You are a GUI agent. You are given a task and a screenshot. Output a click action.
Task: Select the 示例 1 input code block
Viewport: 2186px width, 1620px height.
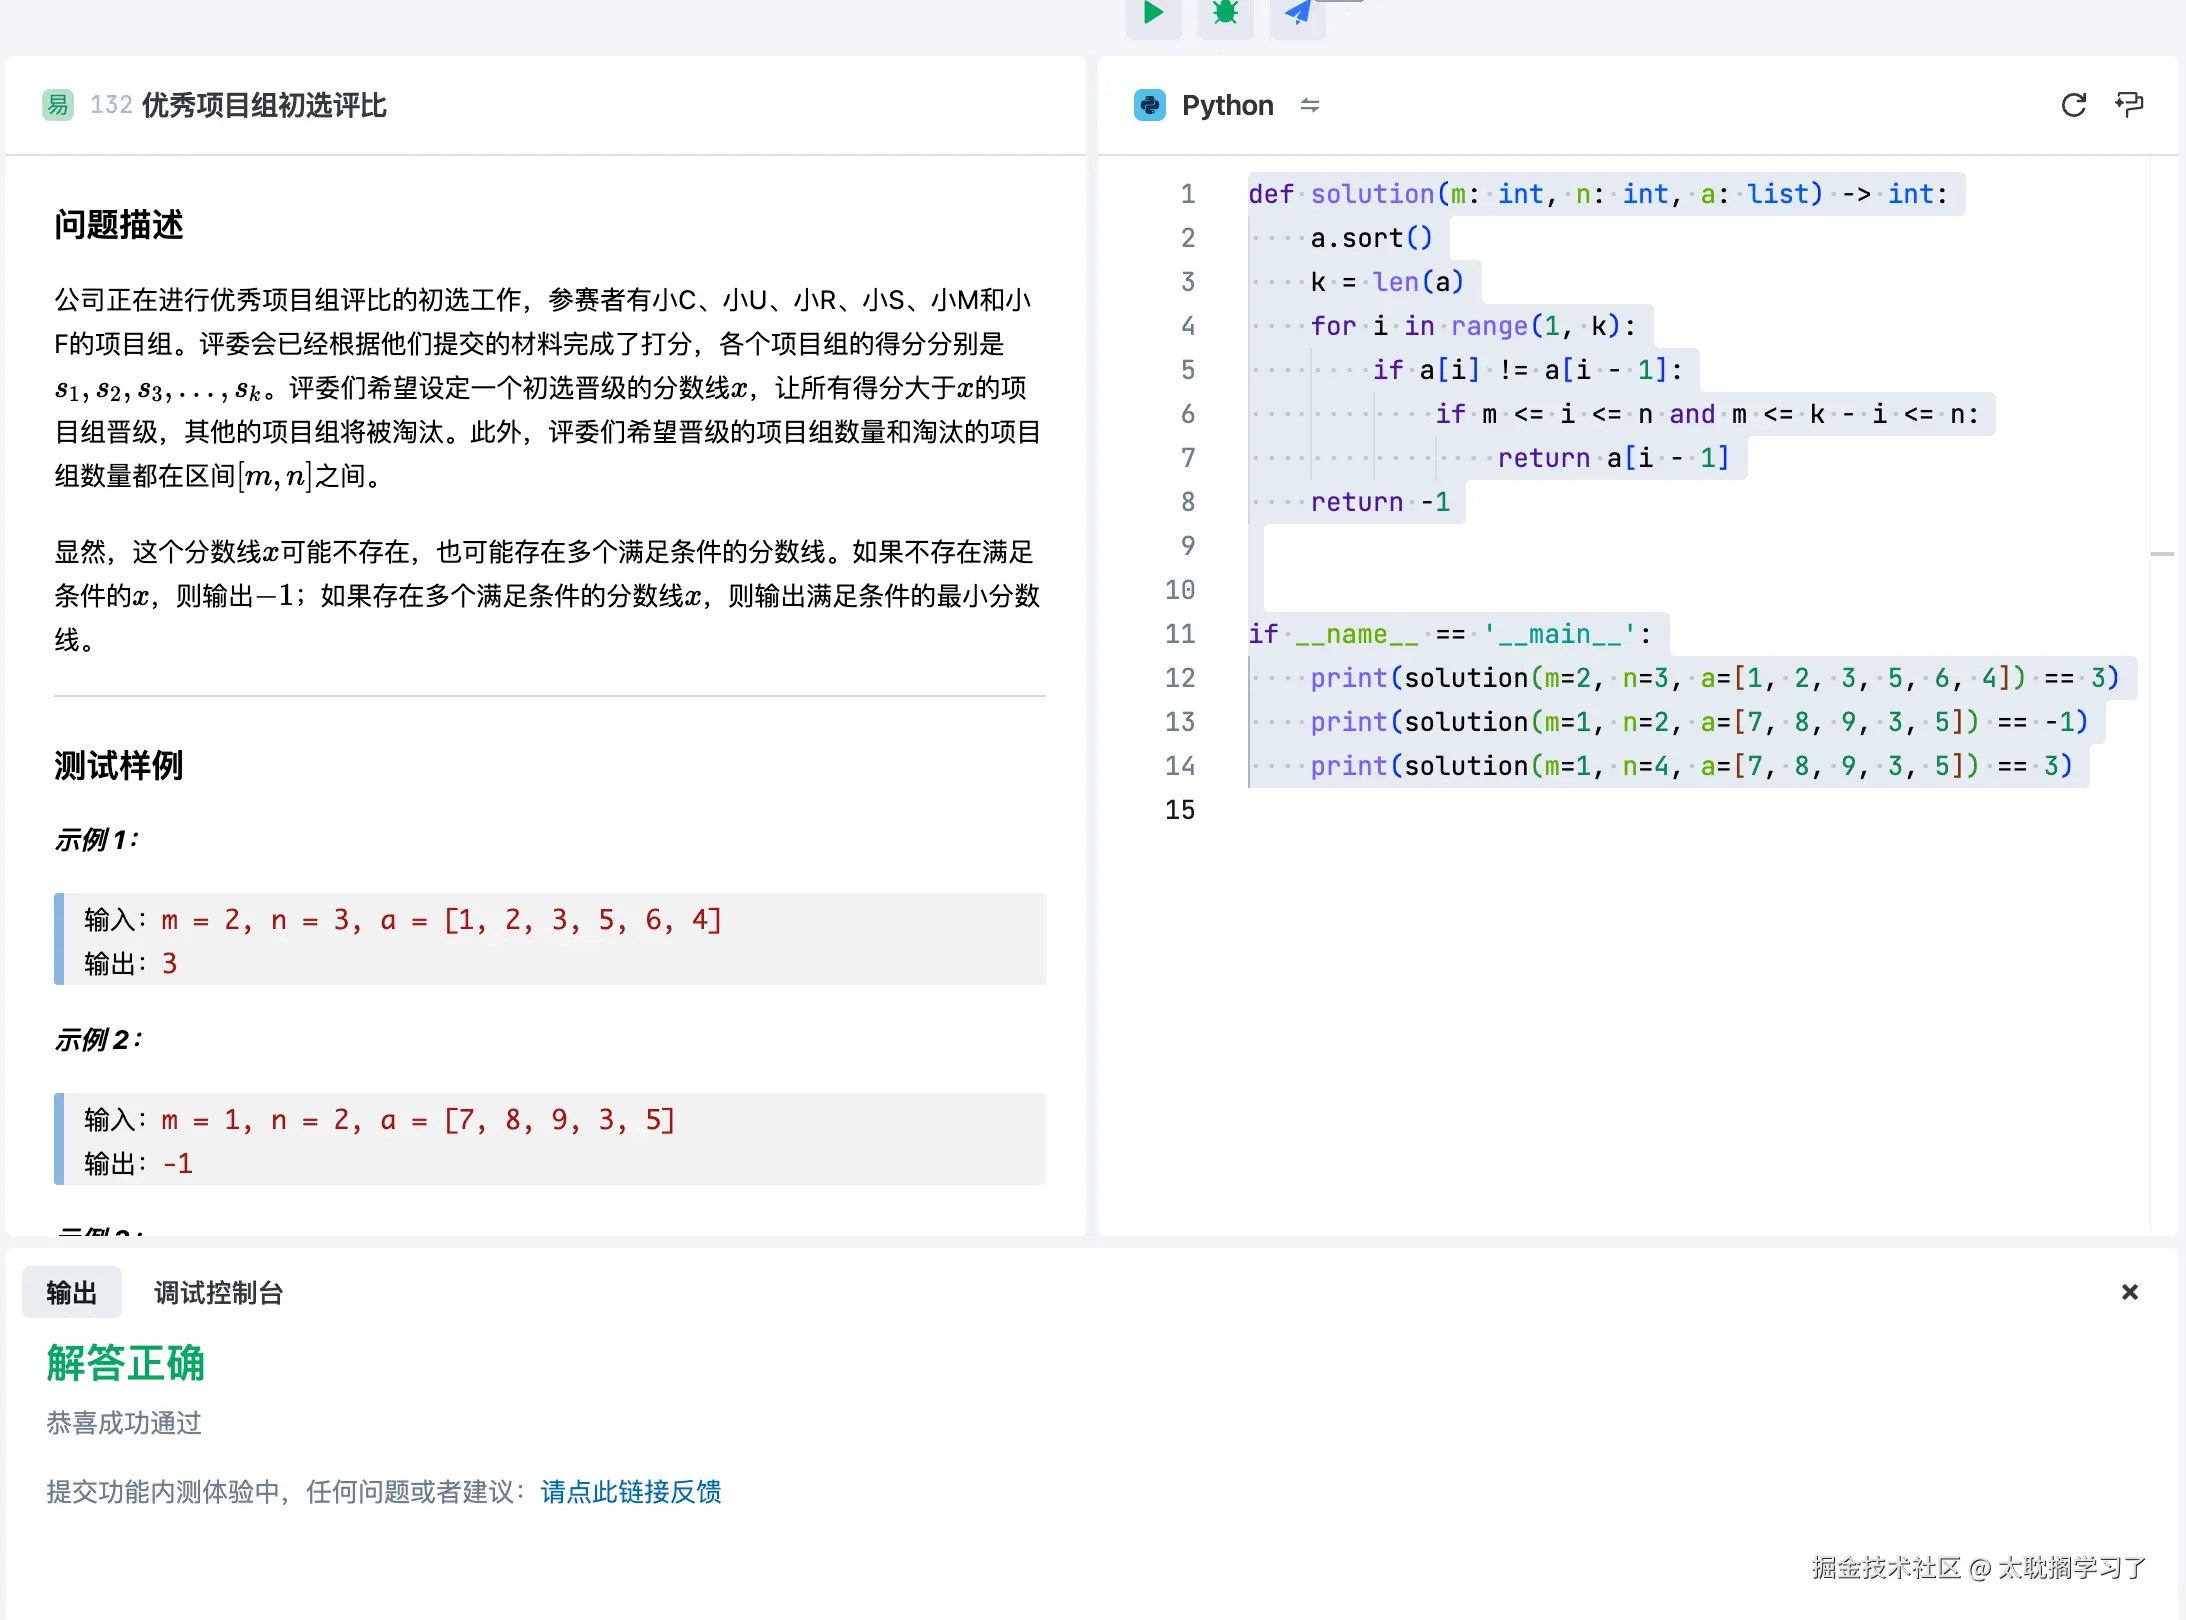tap(550, 940)
